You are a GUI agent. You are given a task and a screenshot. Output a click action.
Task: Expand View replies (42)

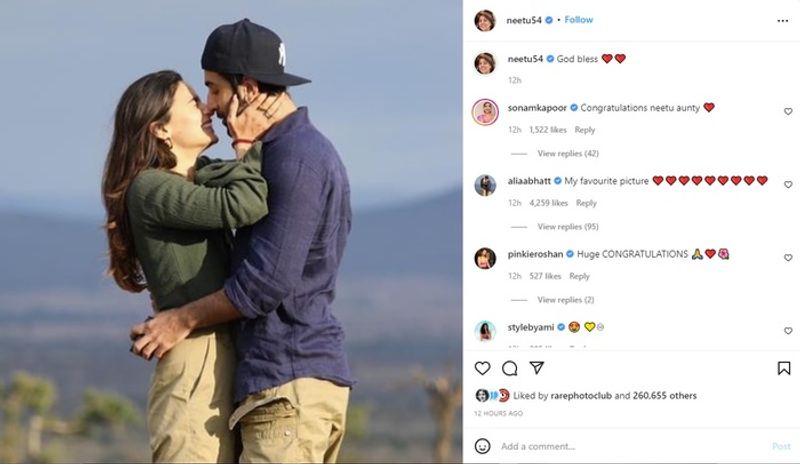(568, 153)
